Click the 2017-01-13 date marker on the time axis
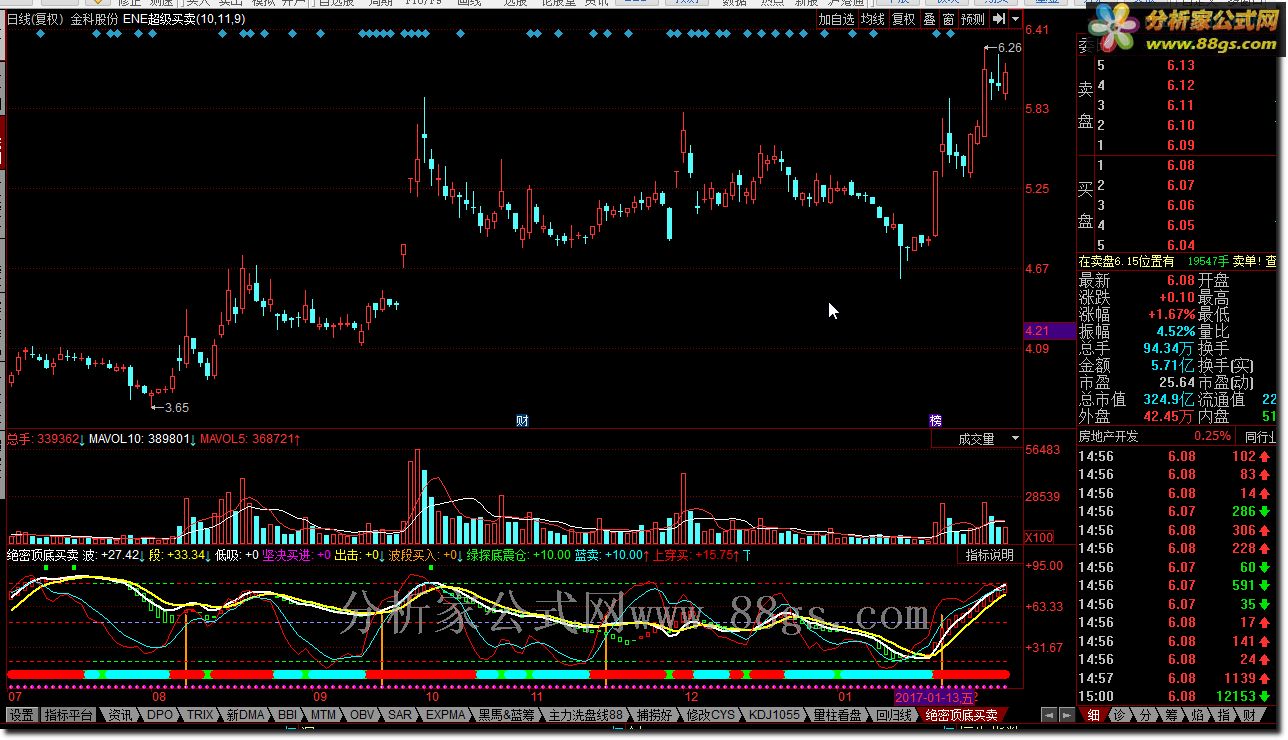 pyautogui.click(x=934, y=696)
